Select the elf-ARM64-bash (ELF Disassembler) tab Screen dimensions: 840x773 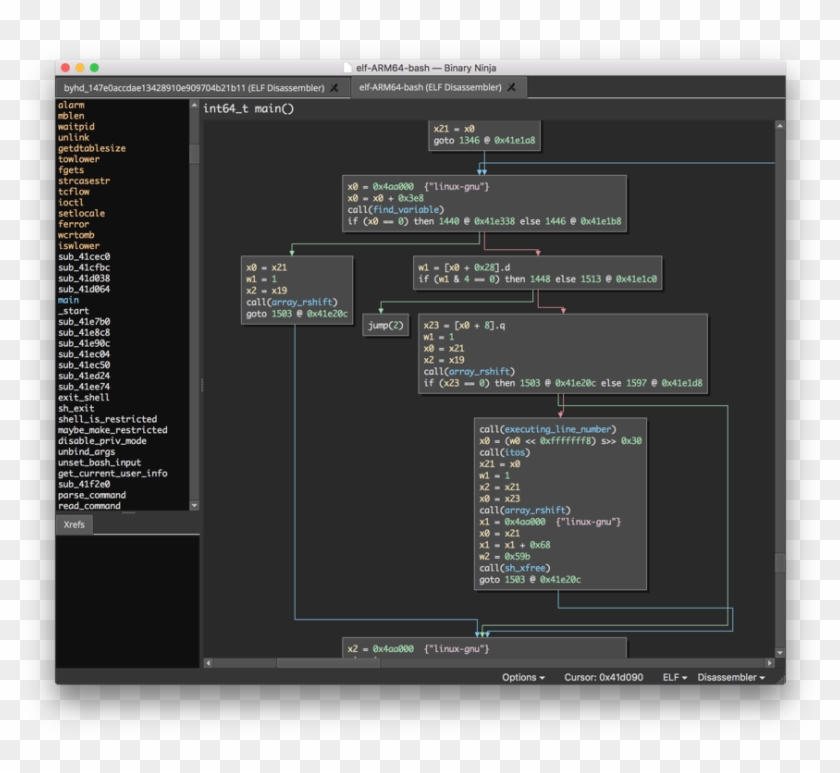(x=430, y=88)
